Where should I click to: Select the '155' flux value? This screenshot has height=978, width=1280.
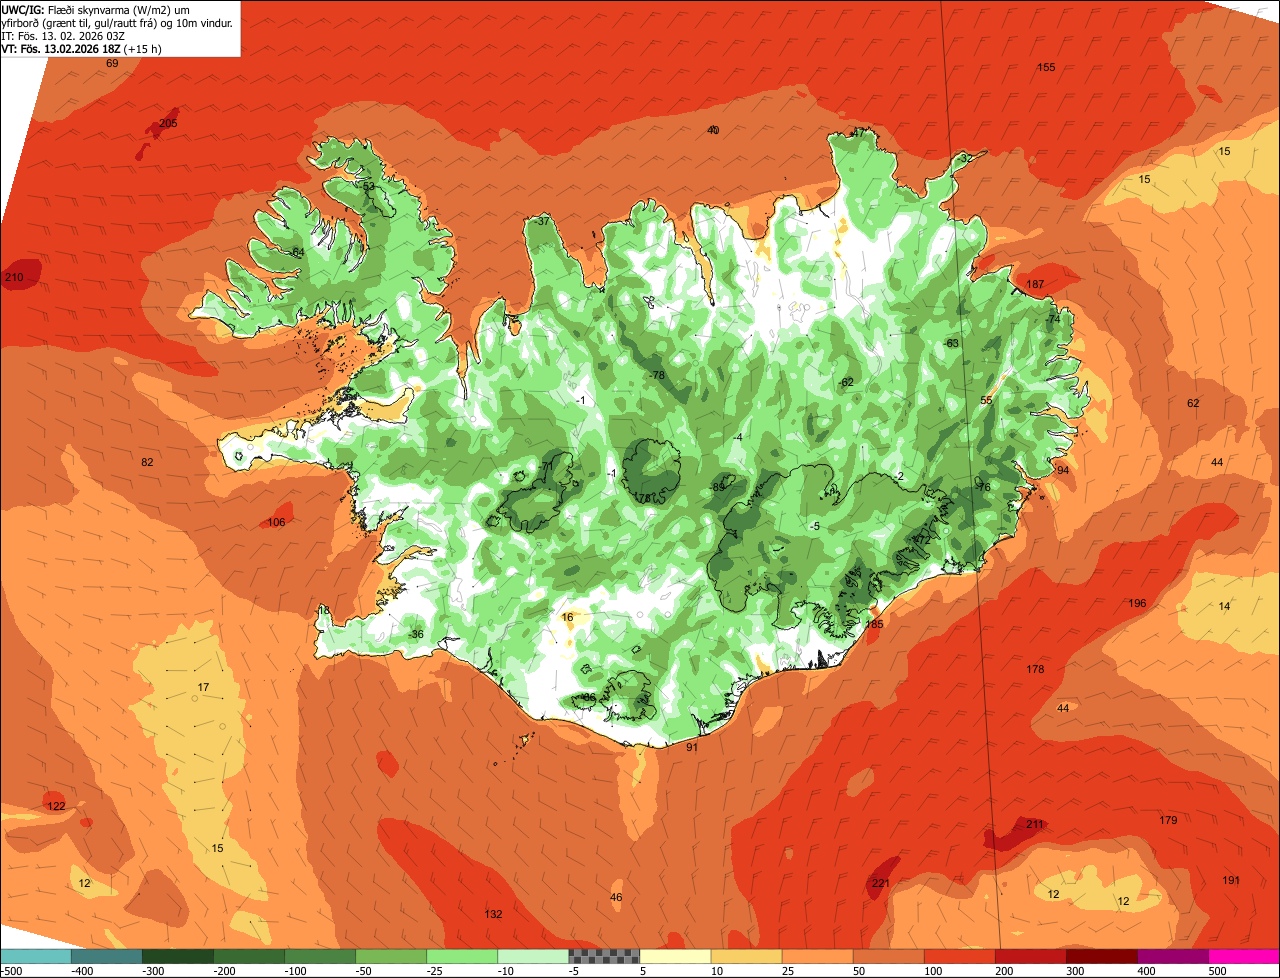[1046, 67]
